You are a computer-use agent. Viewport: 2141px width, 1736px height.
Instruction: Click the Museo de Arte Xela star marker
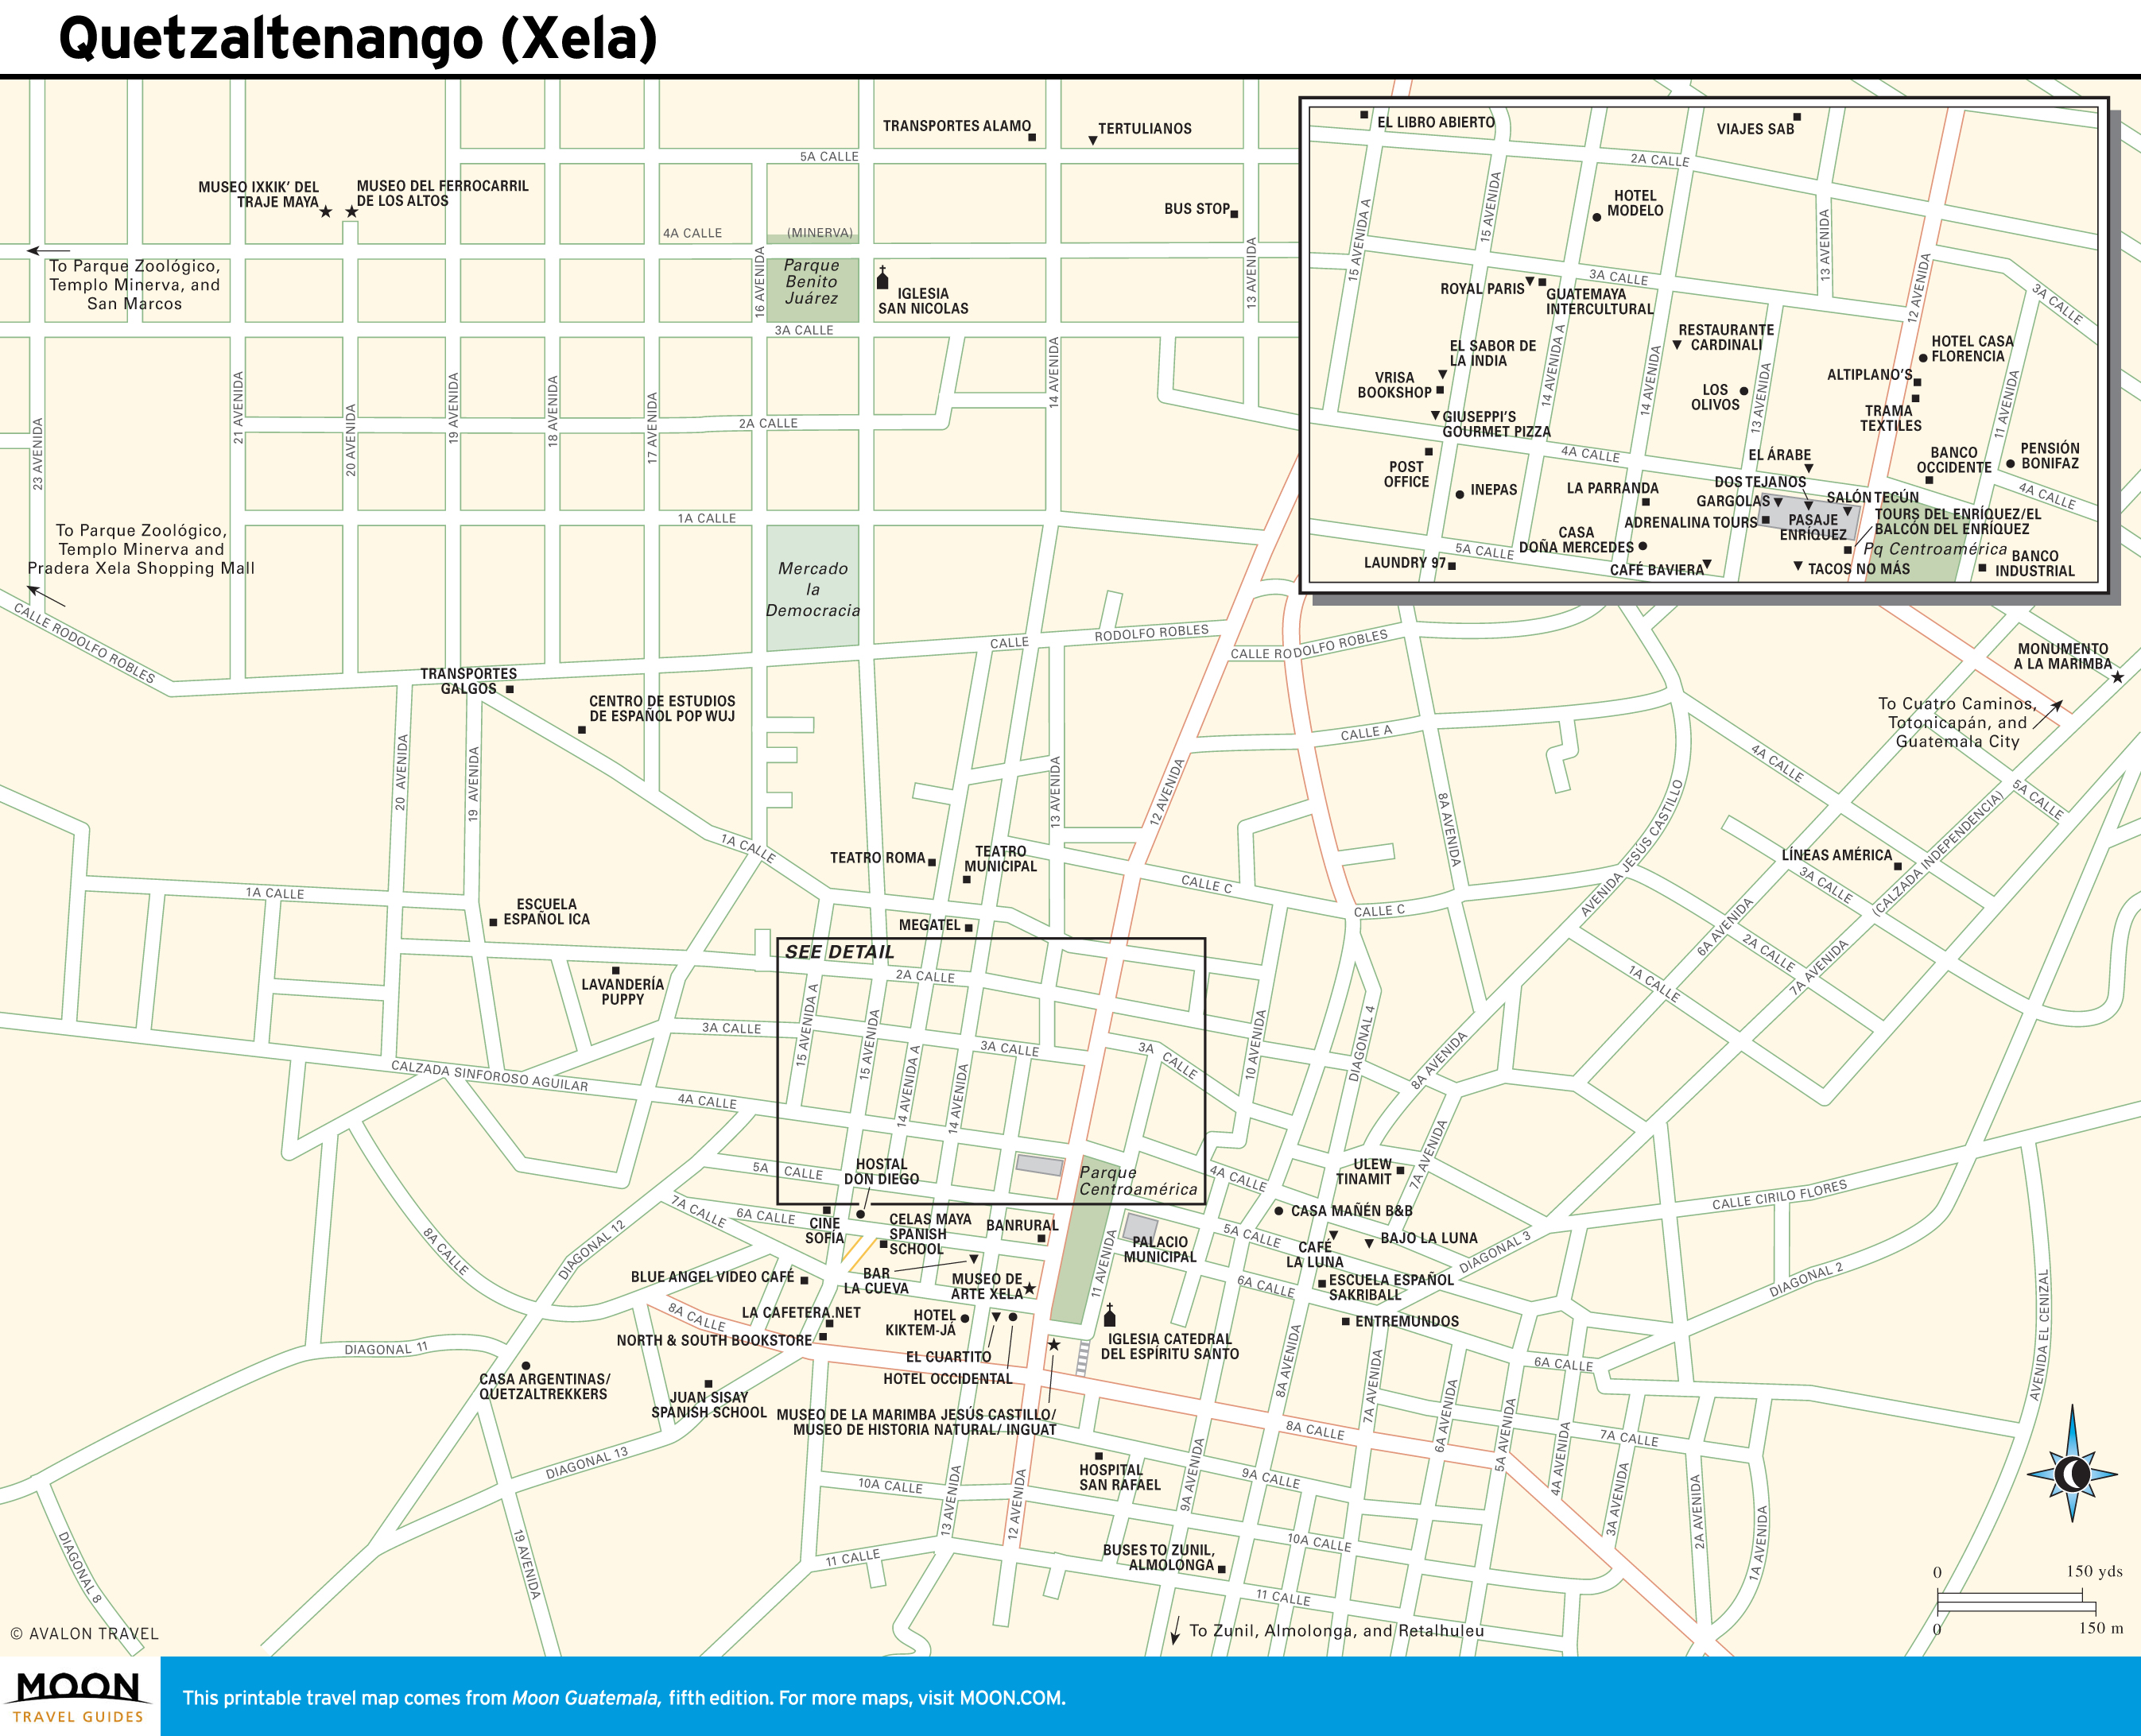(x=1029, y=1288)
